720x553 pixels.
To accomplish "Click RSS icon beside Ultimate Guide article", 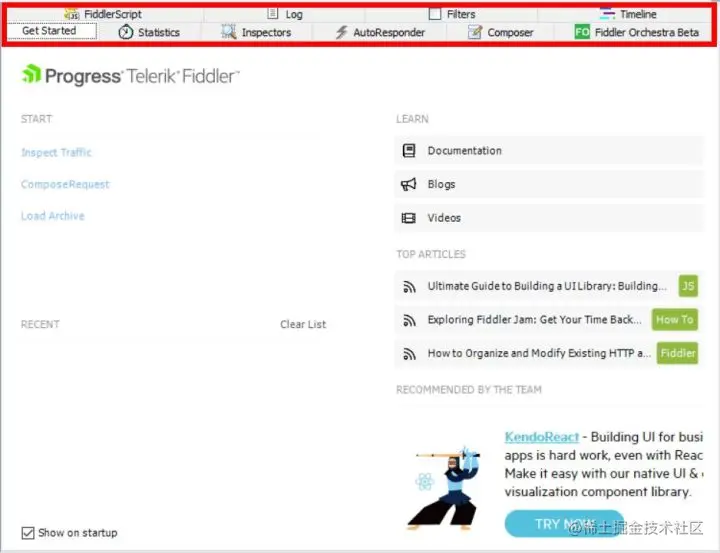I will click(x=409, y=287).
